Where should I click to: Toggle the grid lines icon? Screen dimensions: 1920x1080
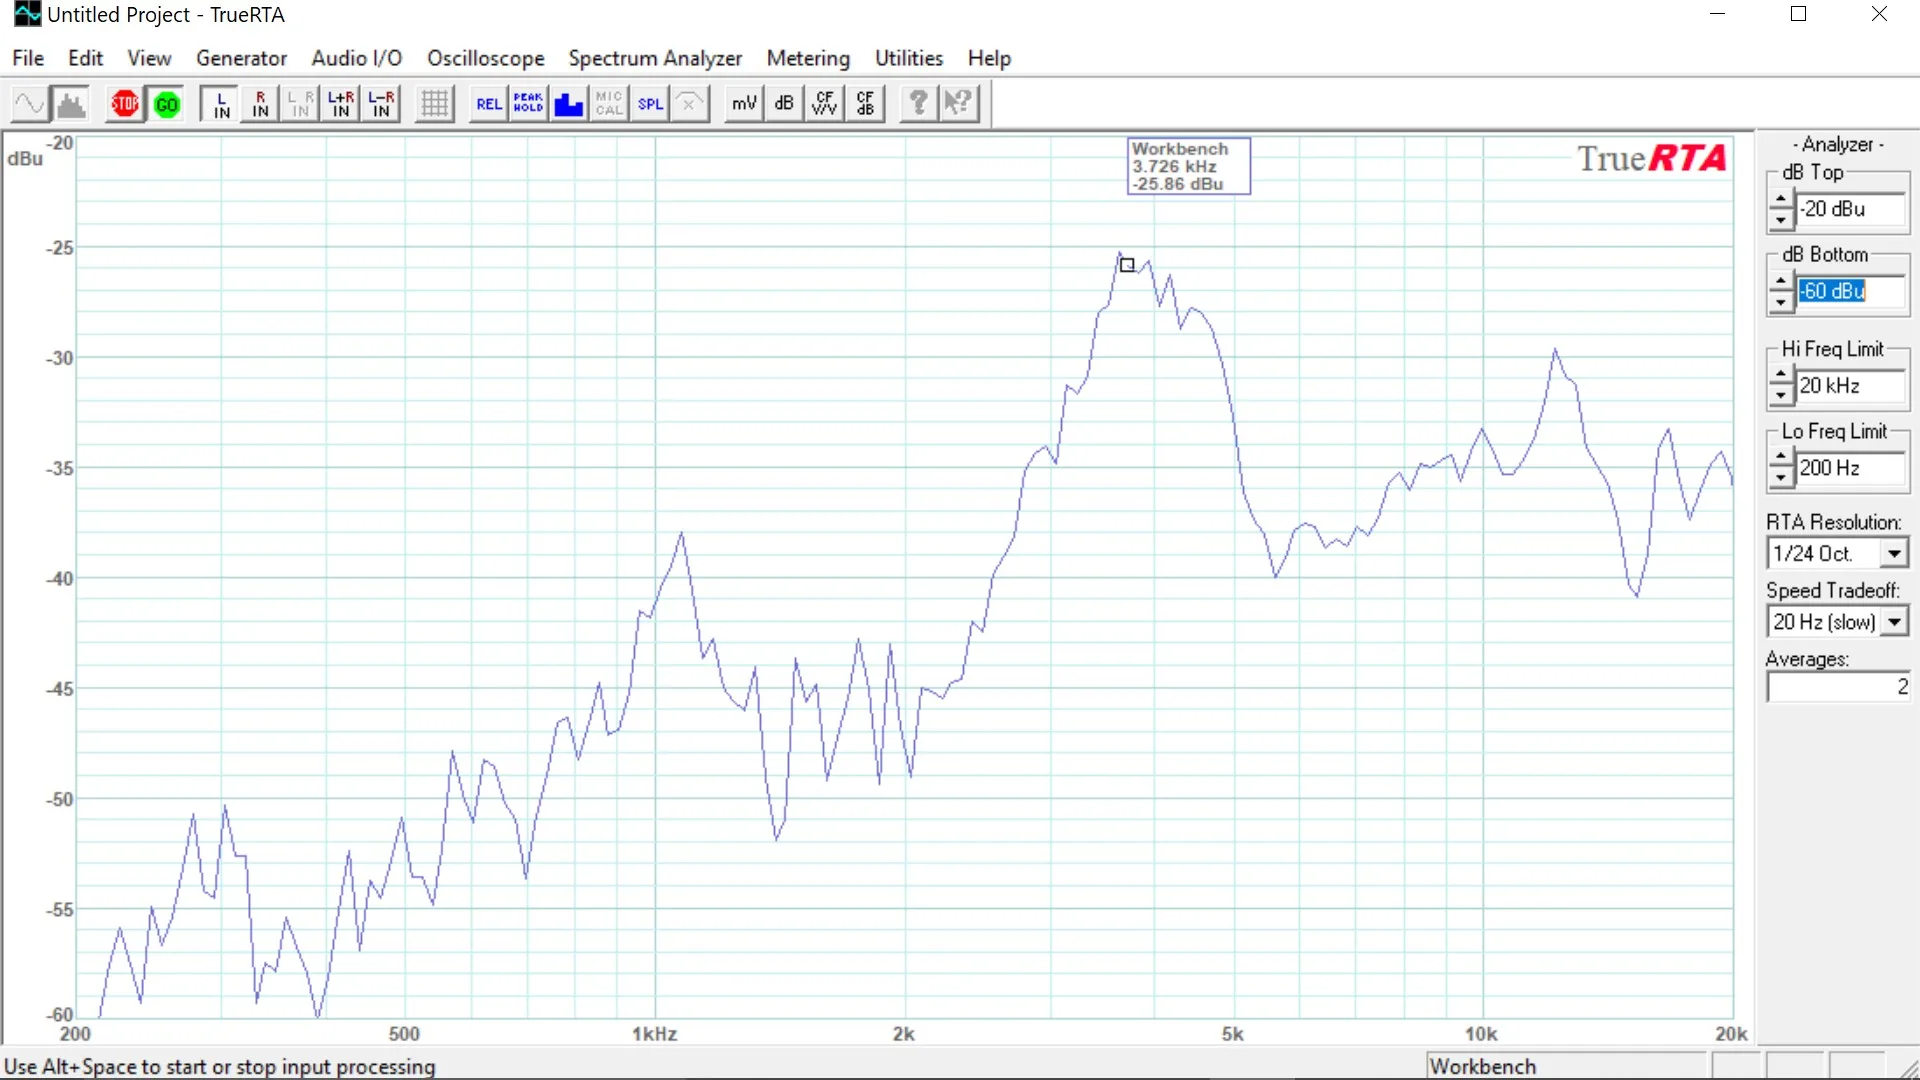(435, 103)
